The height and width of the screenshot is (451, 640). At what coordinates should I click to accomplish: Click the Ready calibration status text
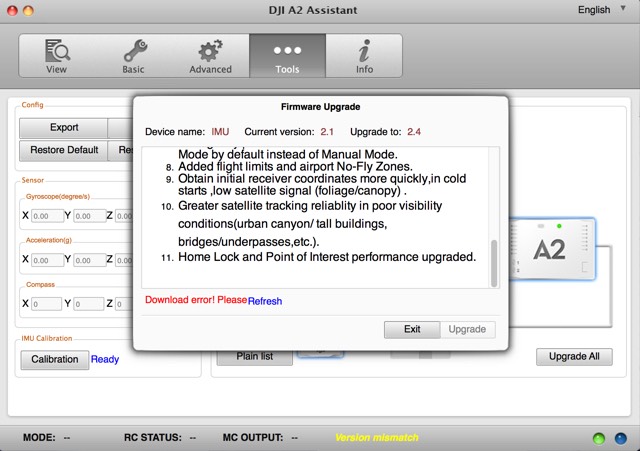(x=105, y=360)
